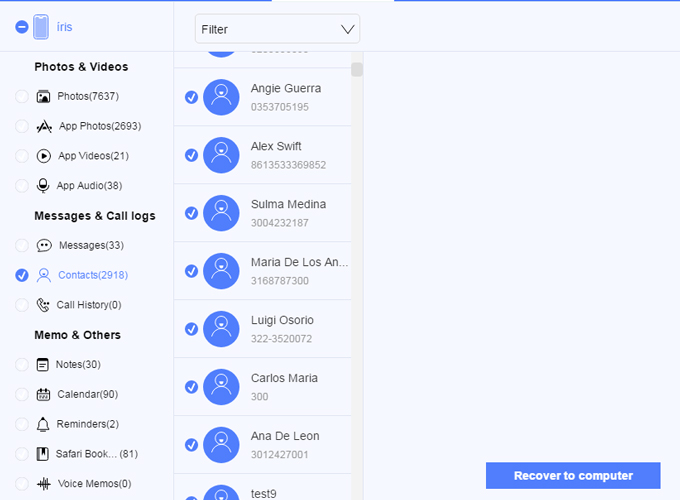Click phone number 3012427001

(280, 455)
